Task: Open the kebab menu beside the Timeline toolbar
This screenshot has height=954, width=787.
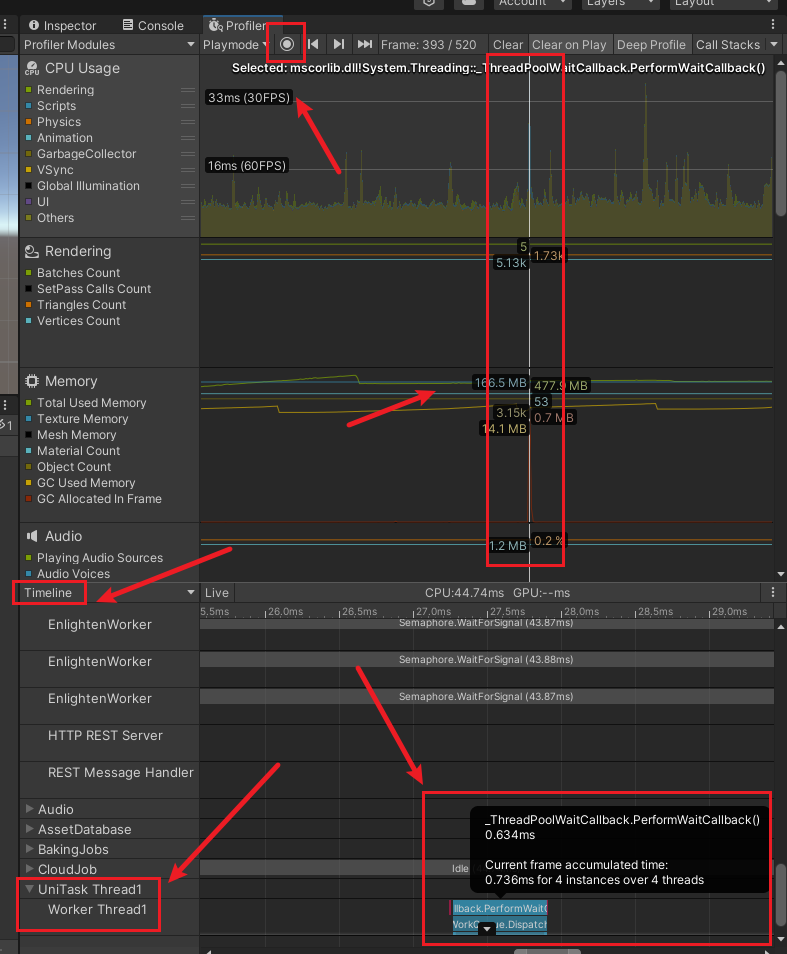Action: [x=773, y=593]
